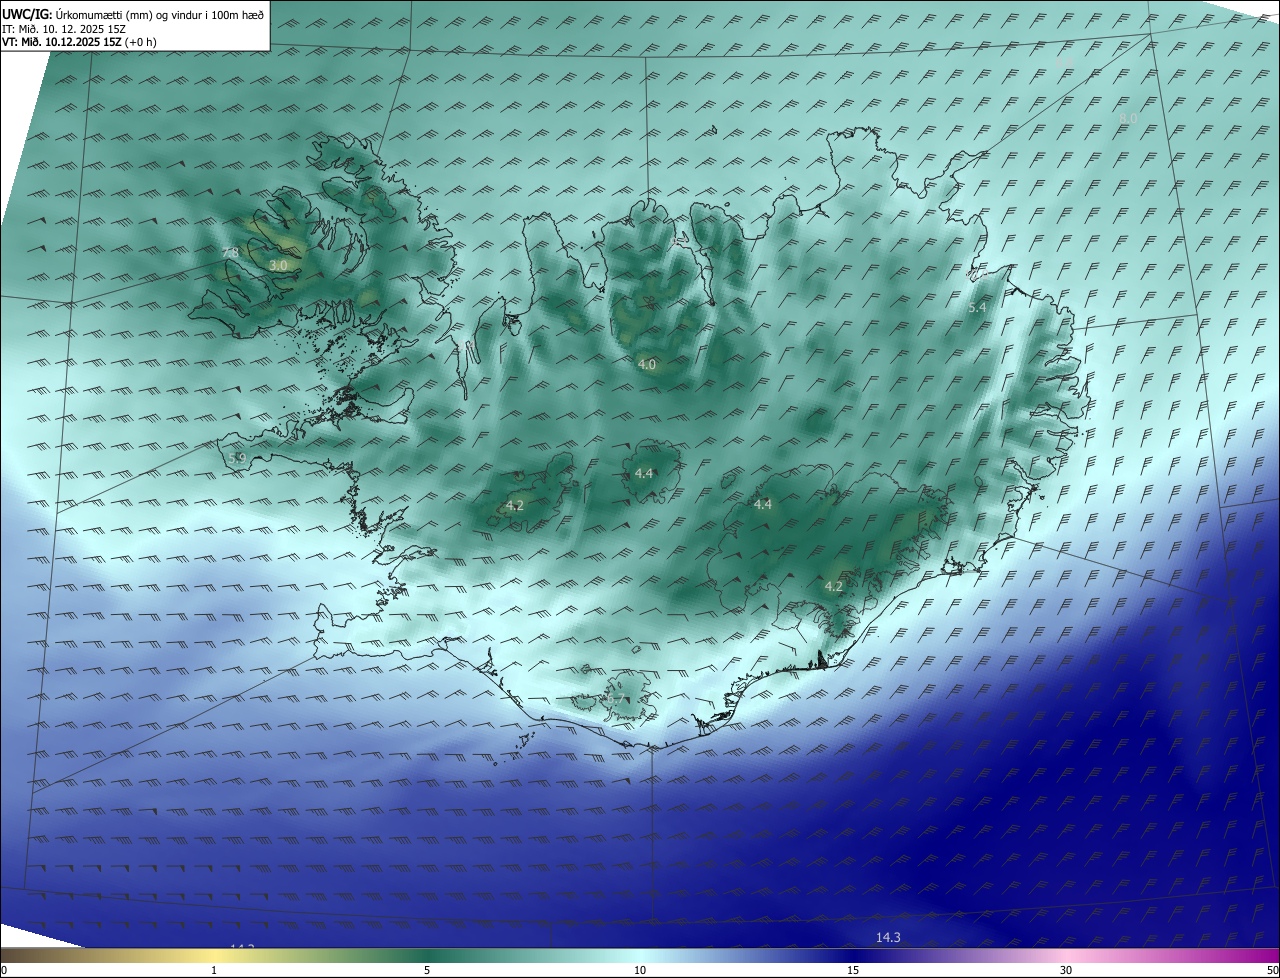Click the 8.0 value label over the northeast sea
Screen dimensions: 1280x978
tap(1128, 118)
